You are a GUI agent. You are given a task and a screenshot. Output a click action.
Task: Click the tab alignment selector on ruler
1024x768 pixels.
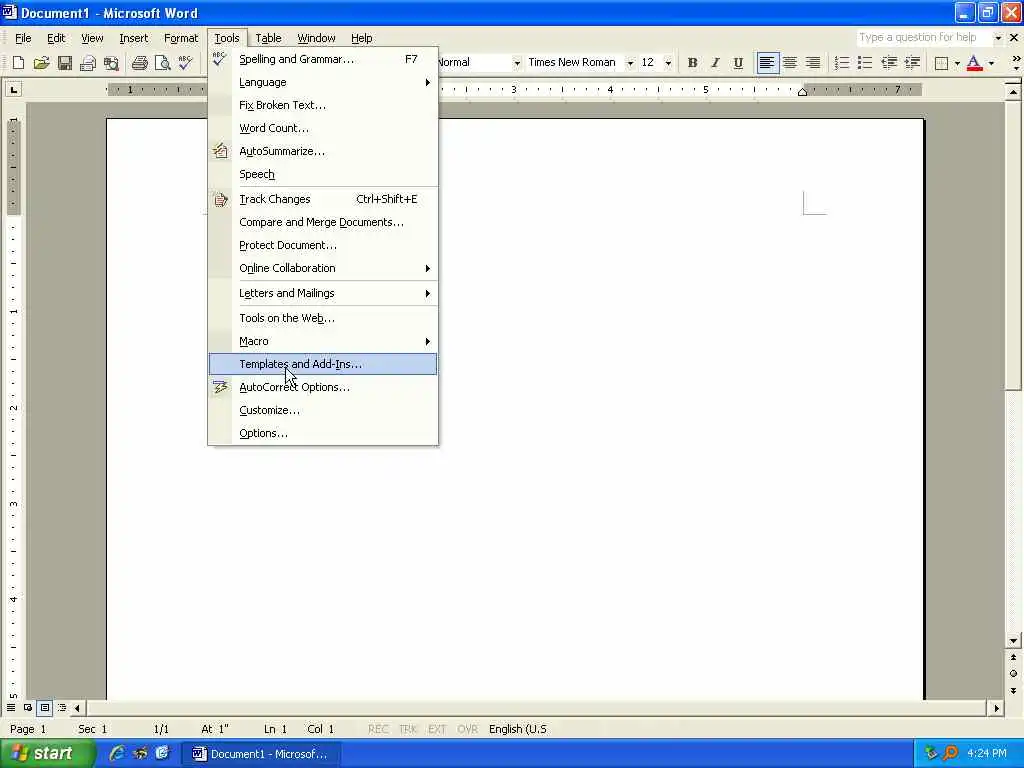[x=13, y=89]
